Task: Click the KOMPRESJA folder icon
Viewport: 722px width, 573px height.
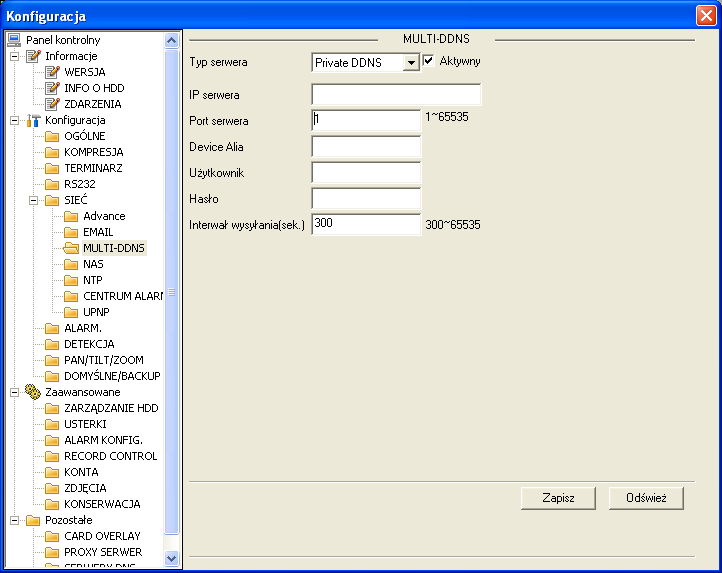Action: click(52, 152)
